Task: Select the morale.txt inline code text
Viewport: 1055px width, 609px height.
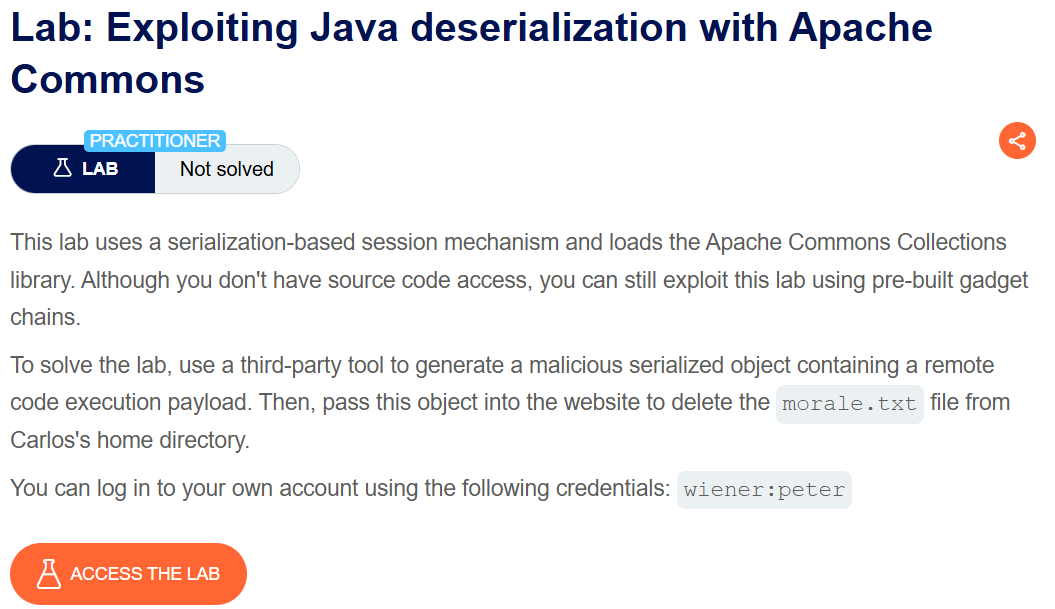Action: (849, 404)
